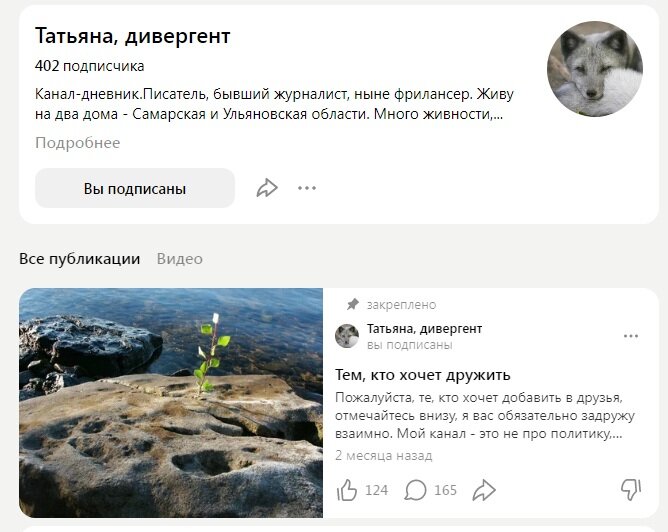Open the rock and sprout post image
Viewport: 668px width, 532px height.
pyautogui.click(x=171, y=403)
